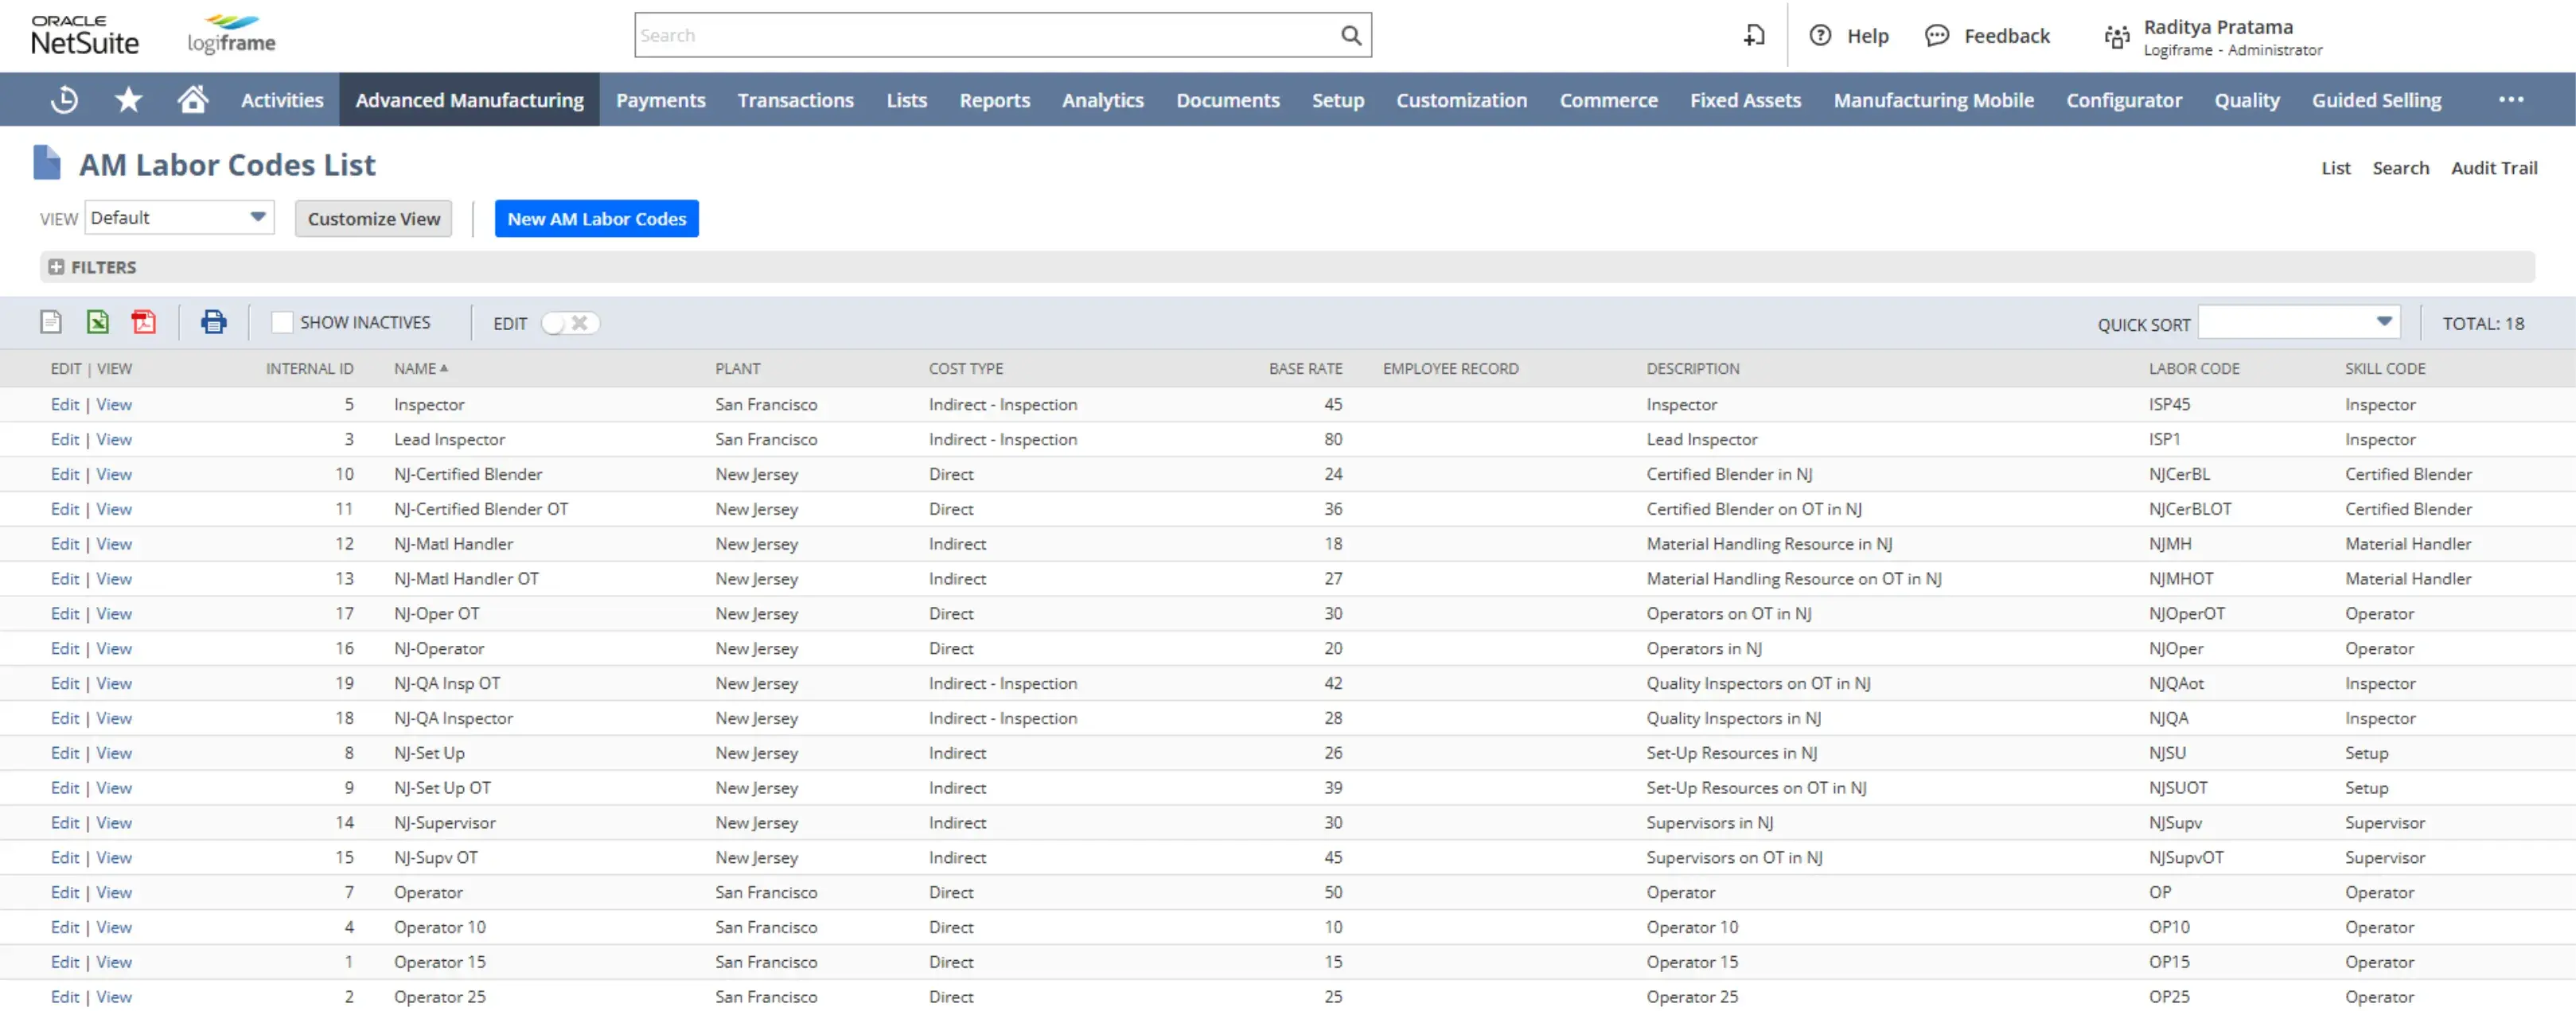This screenshot has width=2576, height=1011.
Task: Click New AM Labor Codes button
Action: click(596, 219)
